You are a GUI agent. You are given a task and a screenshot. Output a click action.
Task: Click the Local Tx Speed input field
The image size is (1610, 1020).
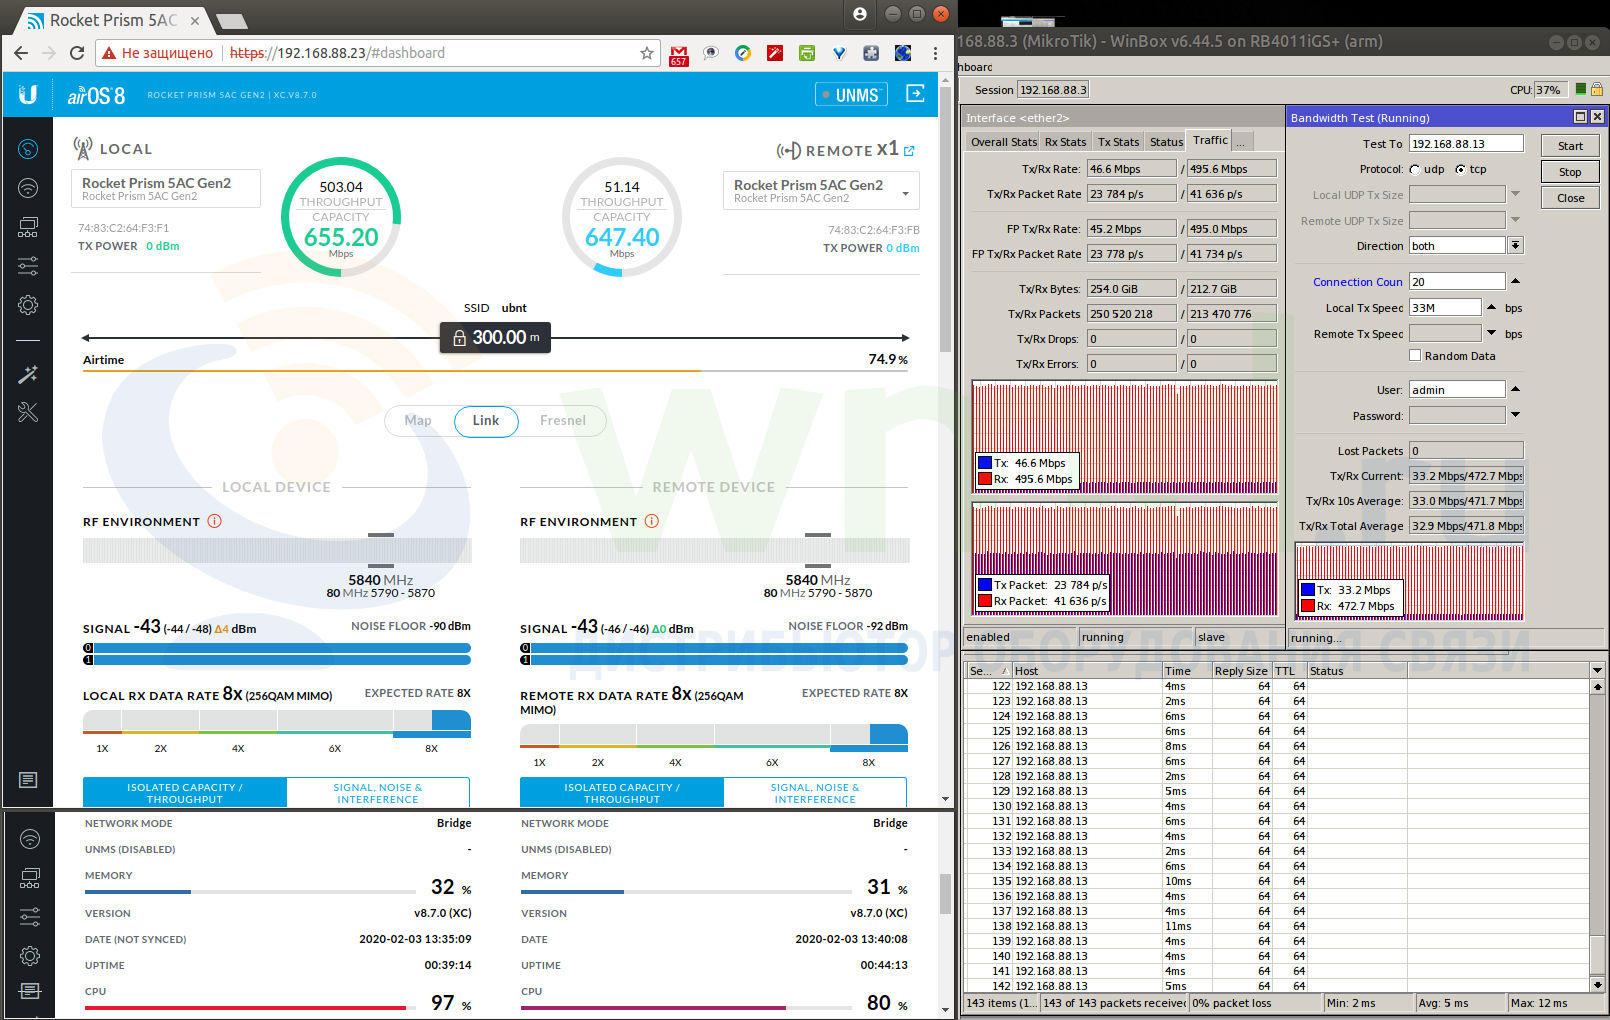1444,307
